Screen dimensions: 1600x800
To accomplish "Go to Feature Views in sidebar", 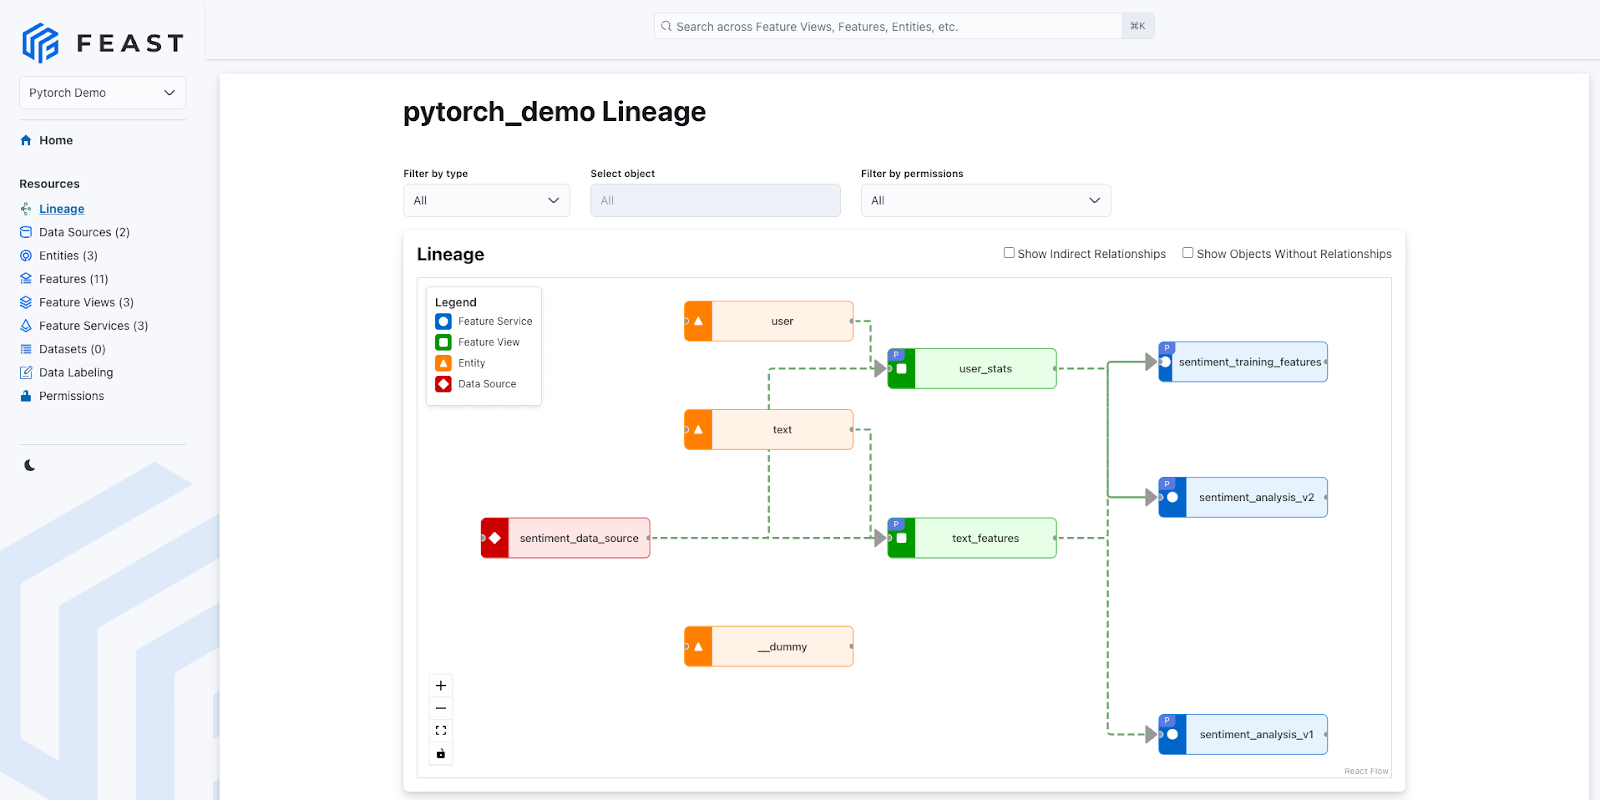I will [86, 303].
